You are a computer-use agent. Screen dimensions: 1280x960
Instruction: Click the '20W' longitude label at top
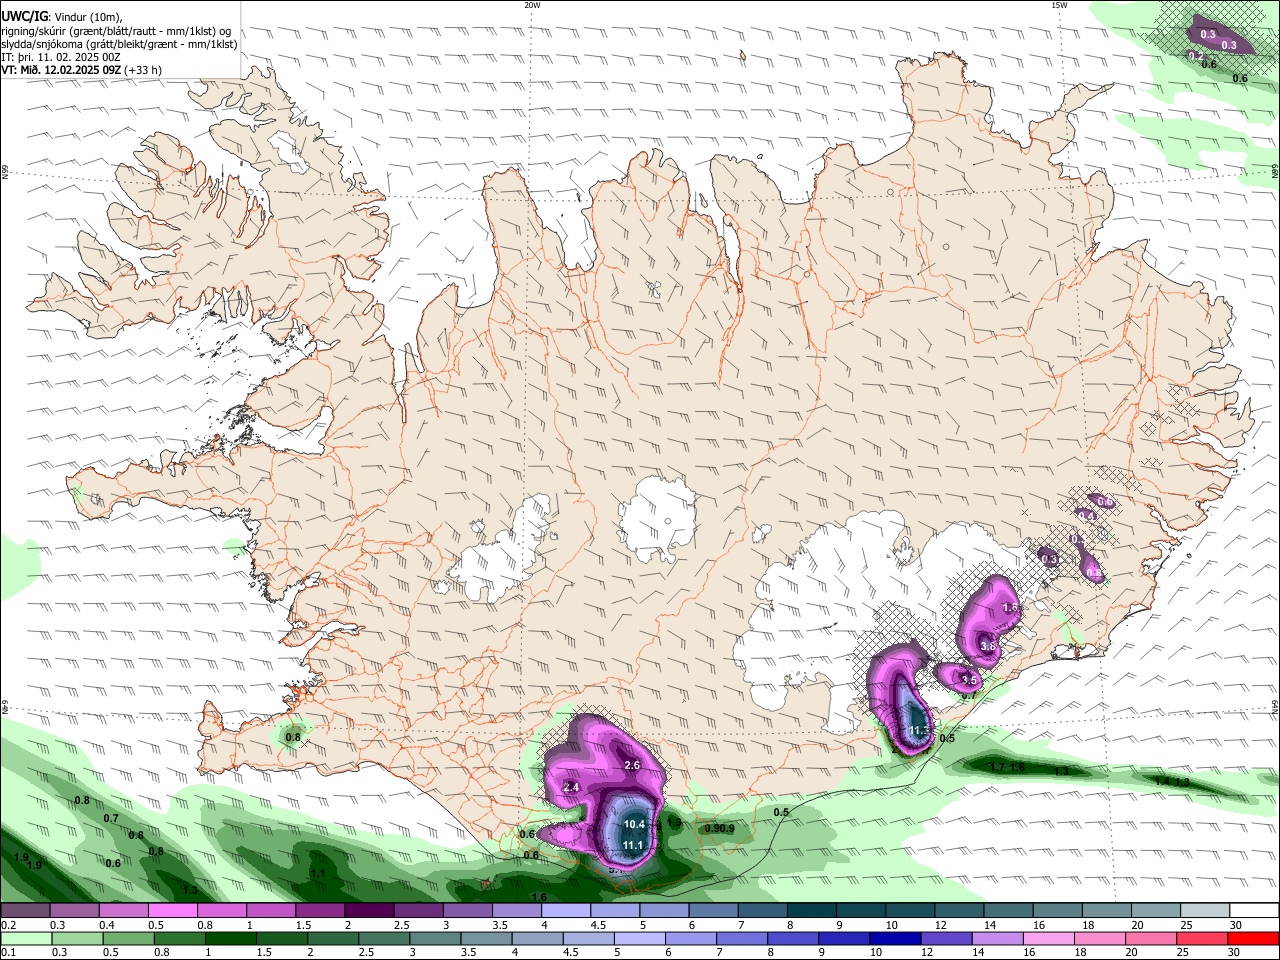(532, 5)
